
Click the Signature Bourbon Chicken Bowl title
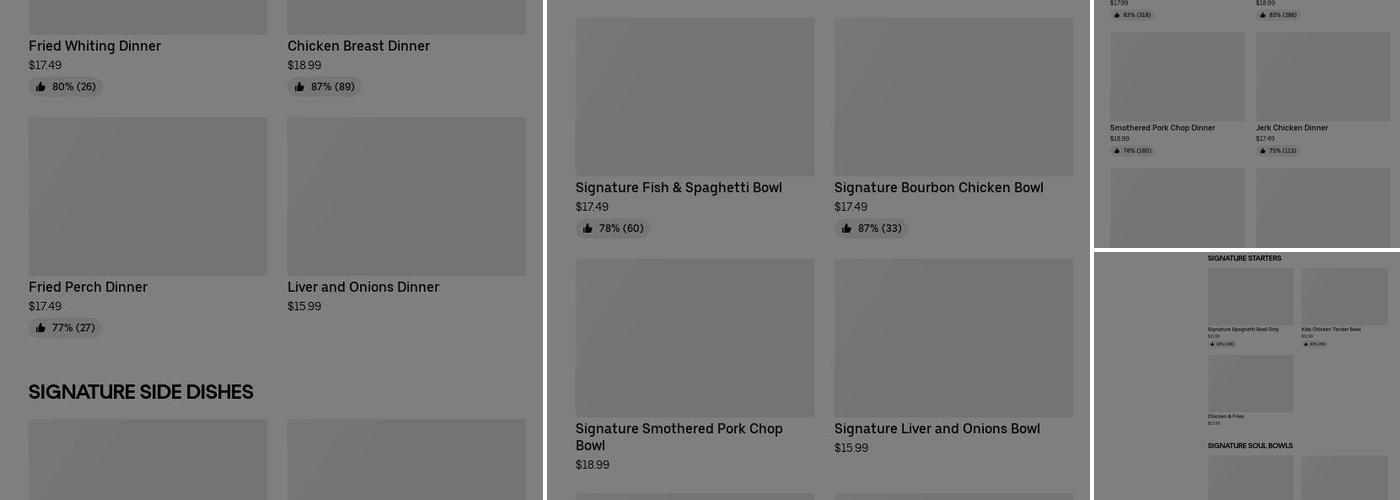[x=938, y=188]
